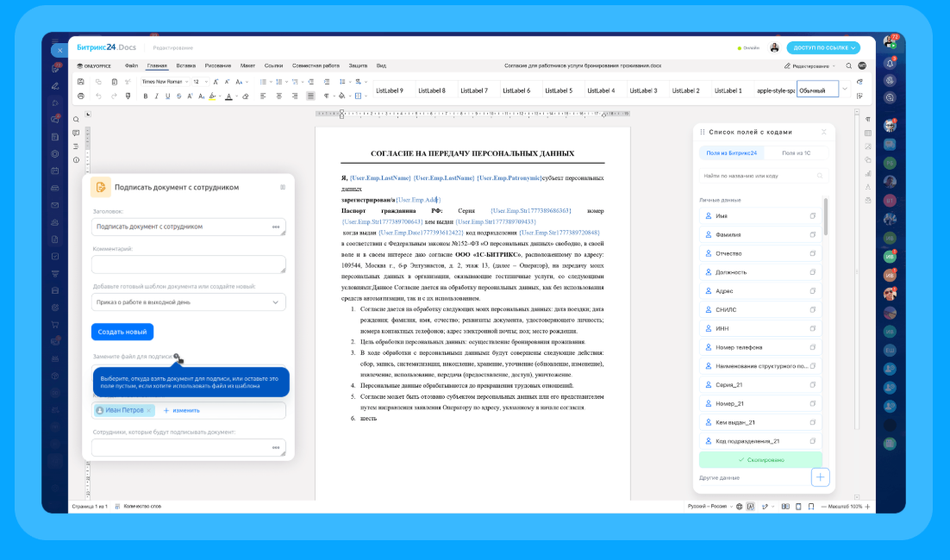The image size is (950, 560).
Task: Open the template dropdown 'Приказ о работе в выходной день'
Action: point(188,302)
